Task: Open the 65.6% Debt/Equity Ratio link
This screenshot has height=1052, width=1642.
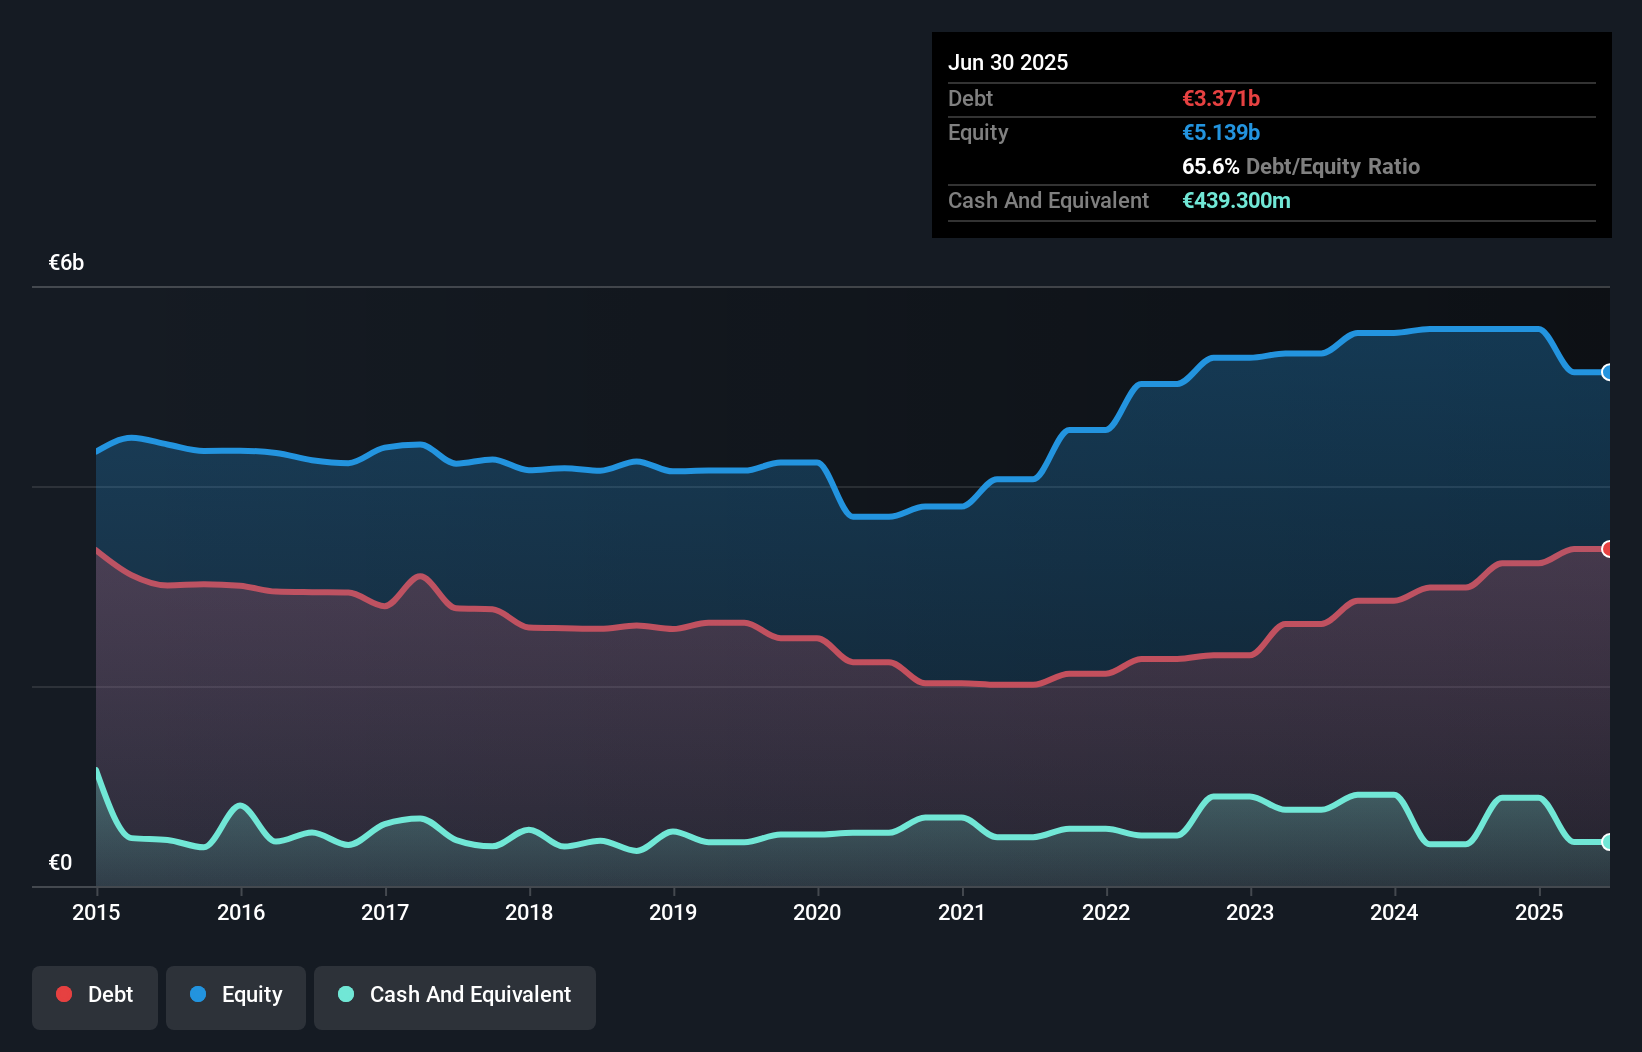Action: pos(1301,166)
